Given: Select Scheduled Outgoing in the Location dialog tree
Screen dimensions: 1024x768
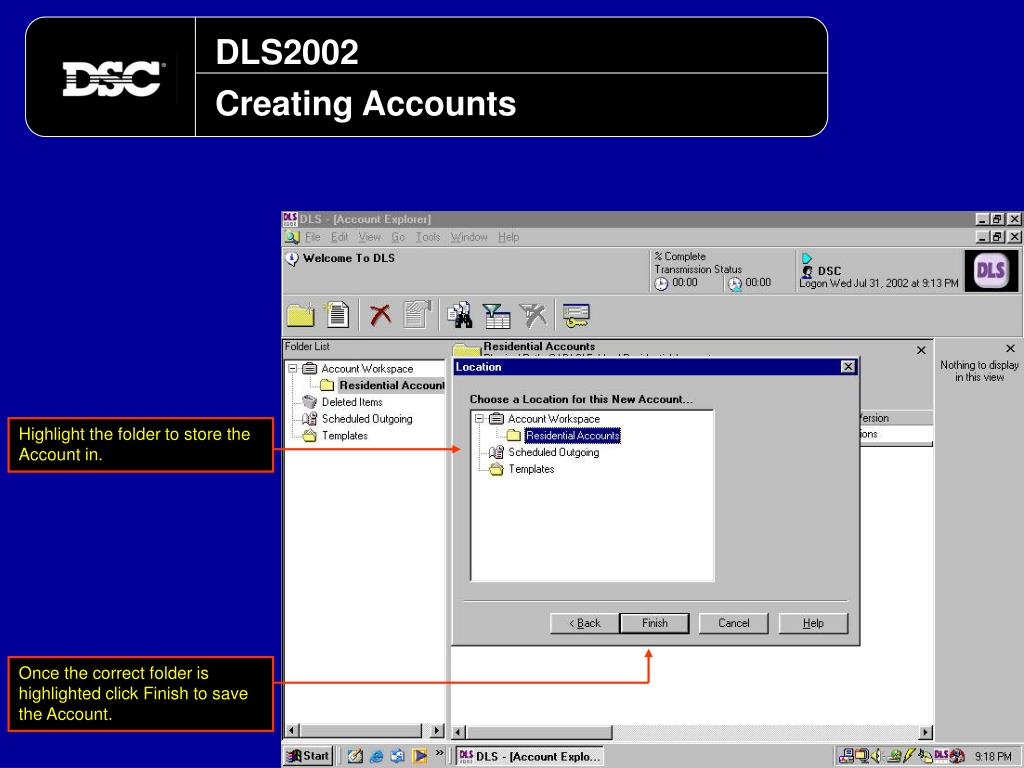Looking at the screenshot, I should tap(553, 452).
